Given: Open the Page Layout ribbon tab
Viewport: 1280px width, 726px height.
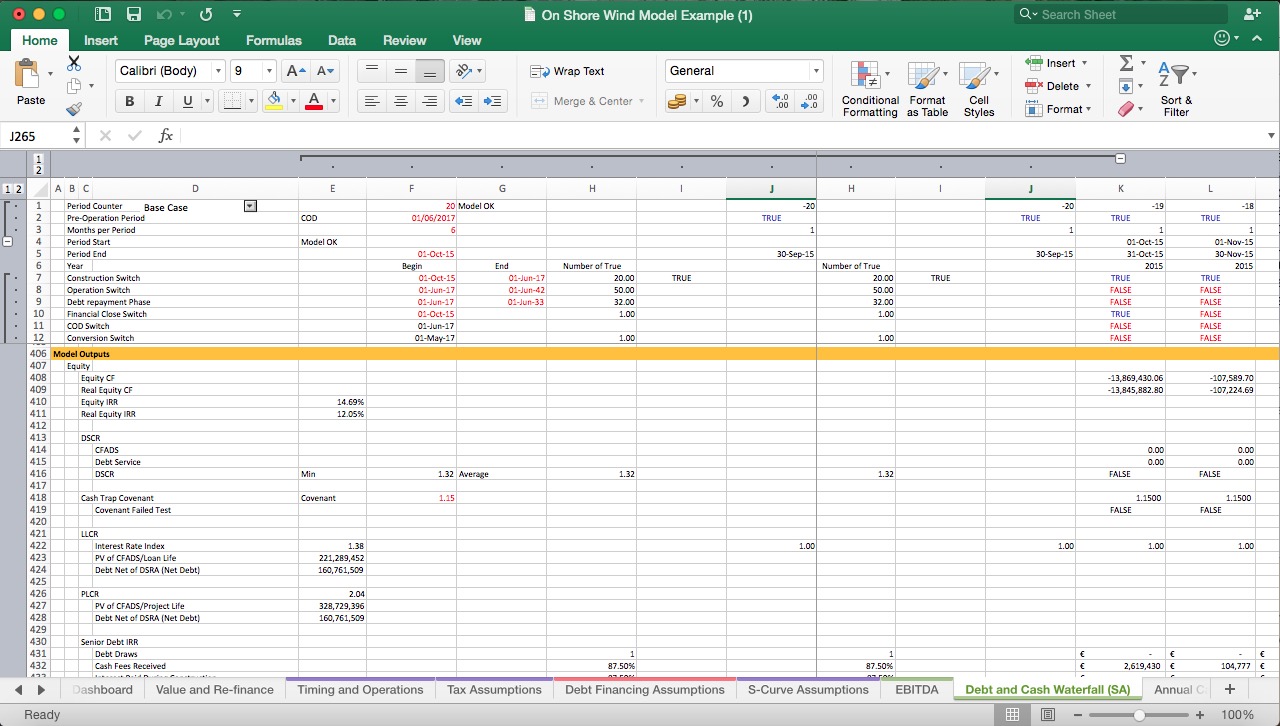Looking at the screenshot, I should (x=182, y=40).
